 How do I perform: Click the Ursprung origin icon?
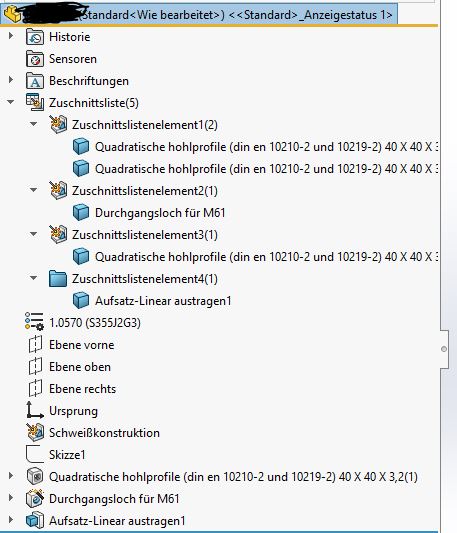click(x=35, y=410)
